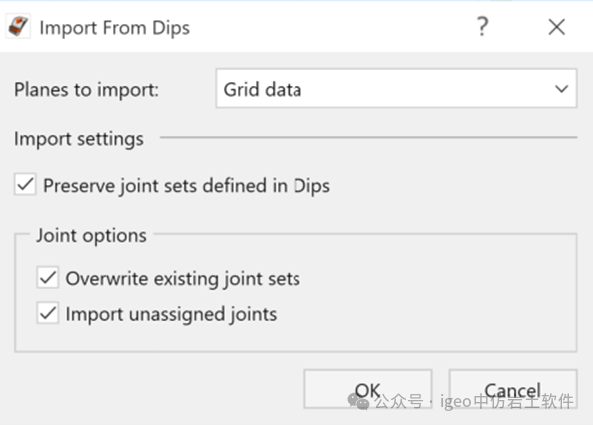Select the Import settings section heading

pos(79,139)
